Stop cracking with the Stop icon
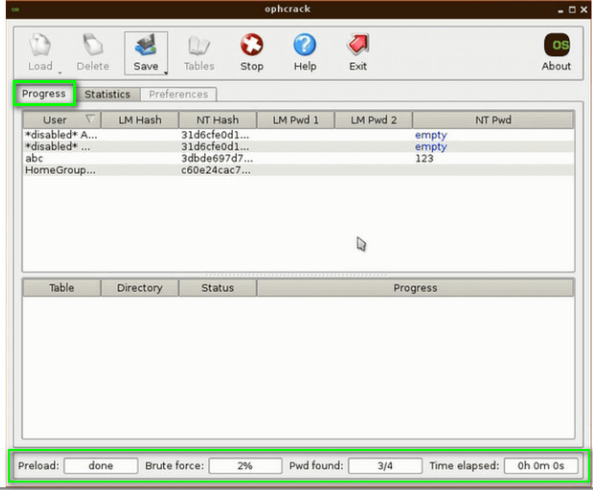This screenshot has width=593, height=490. click(252, 45)
